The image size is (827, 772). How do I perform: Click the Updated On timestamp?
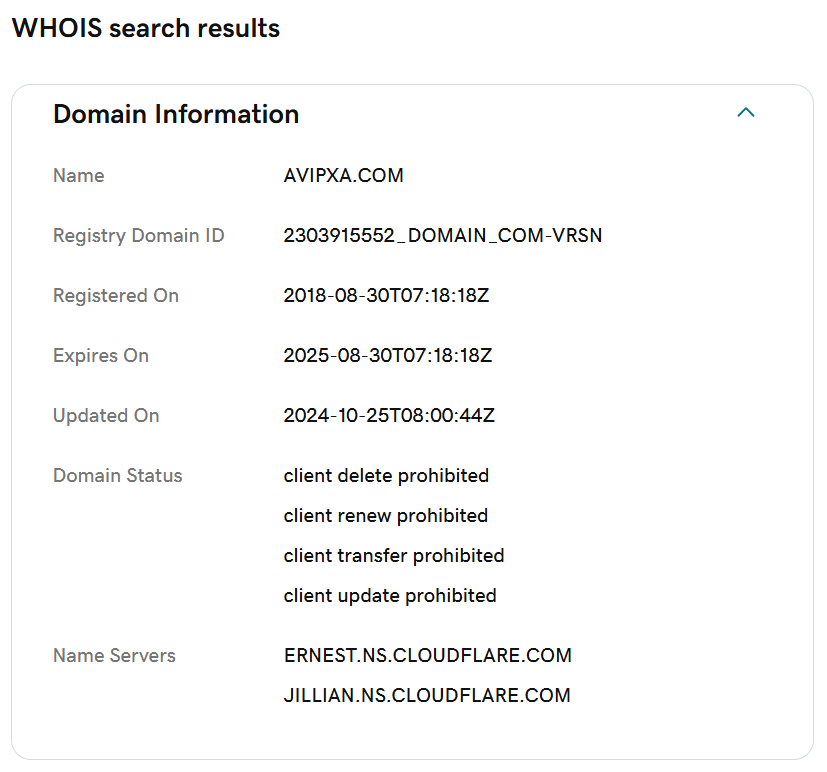389,416
